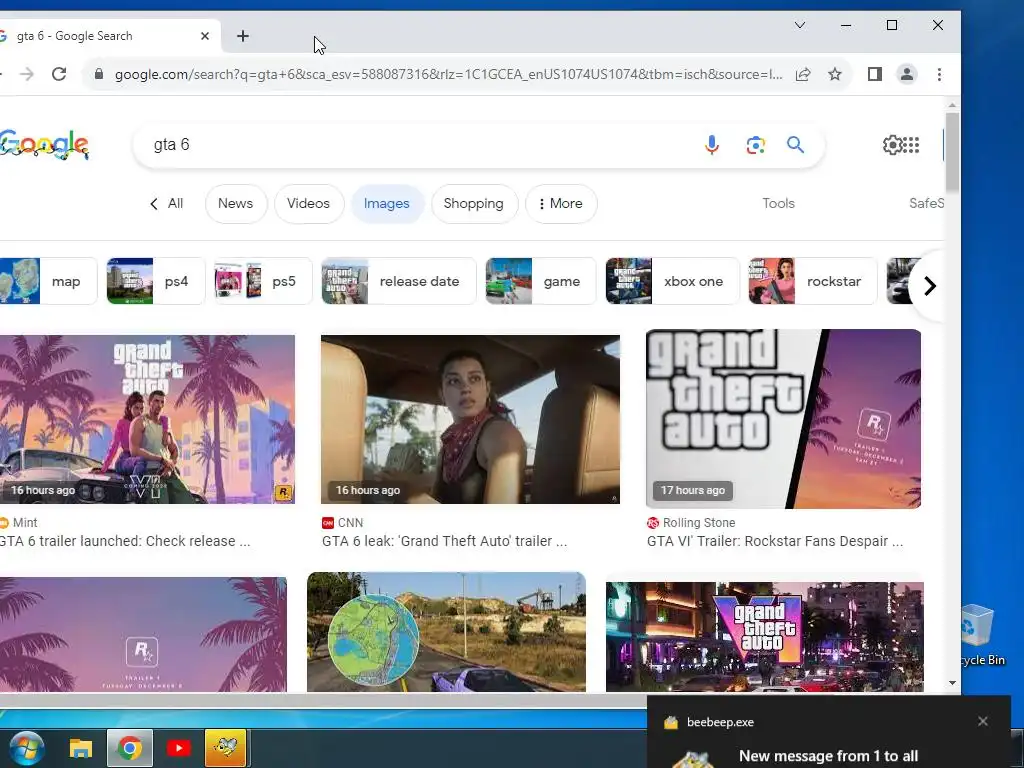View site information via lock icon
Viewport: 1024px width, 768px height.
[99, 74]
